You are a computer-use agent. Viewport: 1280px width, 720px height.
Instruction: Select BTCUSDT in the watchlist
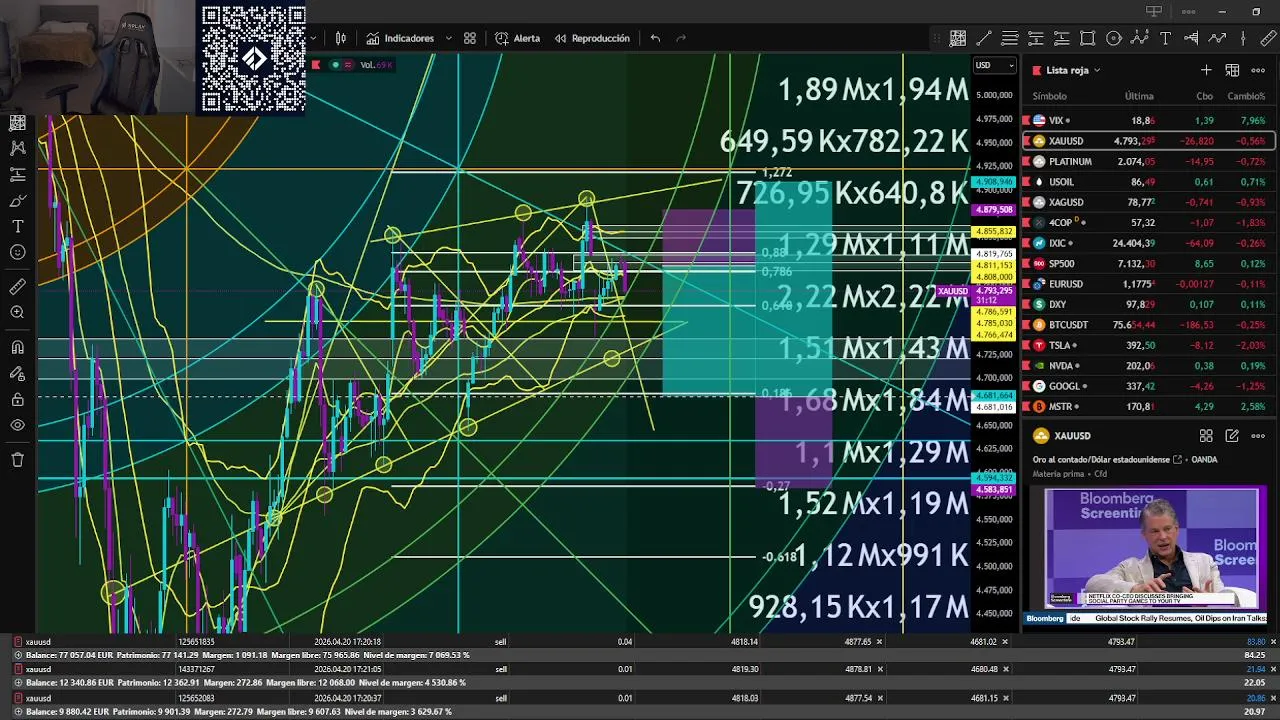tap(1148, 325)
